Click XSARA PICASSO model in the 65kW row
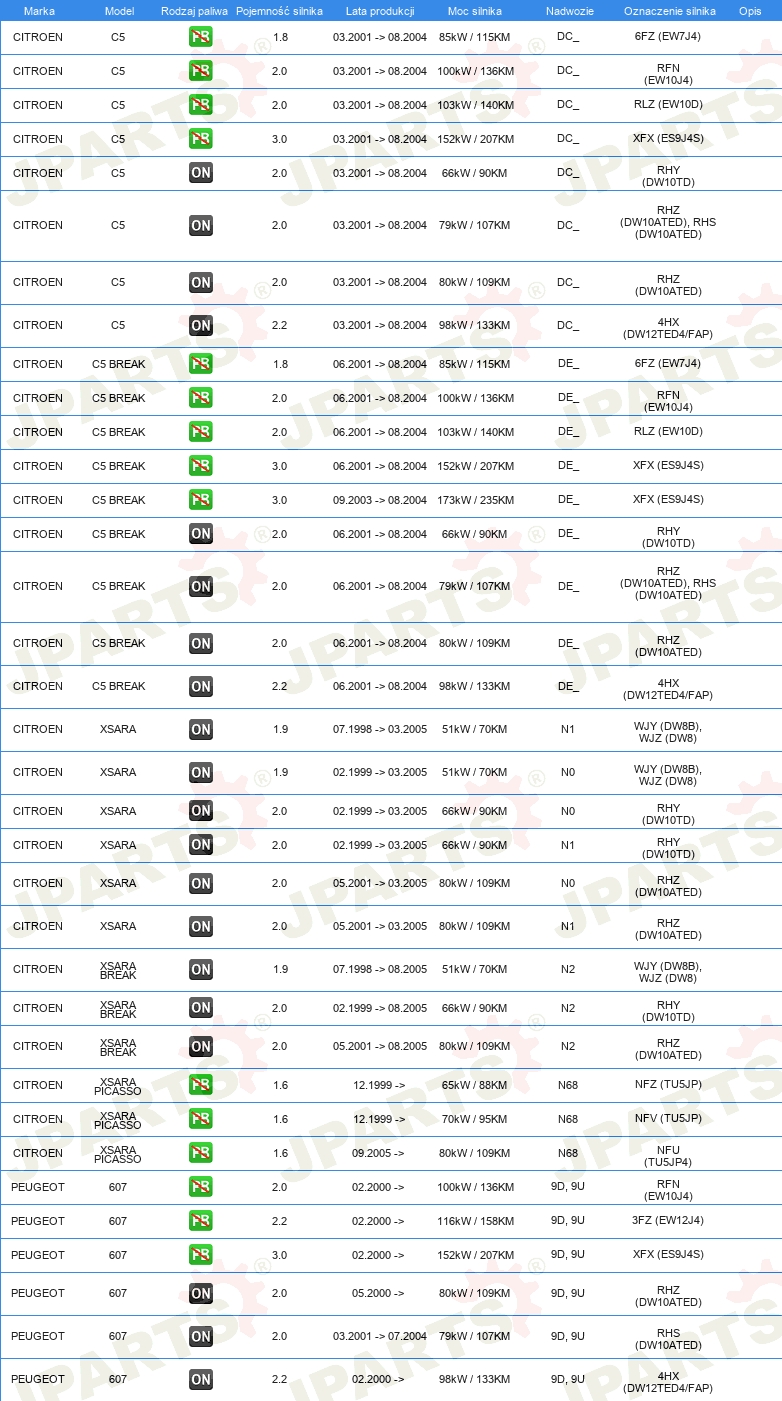Screen dimensions: 782x1401 pyautogui.click(x=118, y=1085)
